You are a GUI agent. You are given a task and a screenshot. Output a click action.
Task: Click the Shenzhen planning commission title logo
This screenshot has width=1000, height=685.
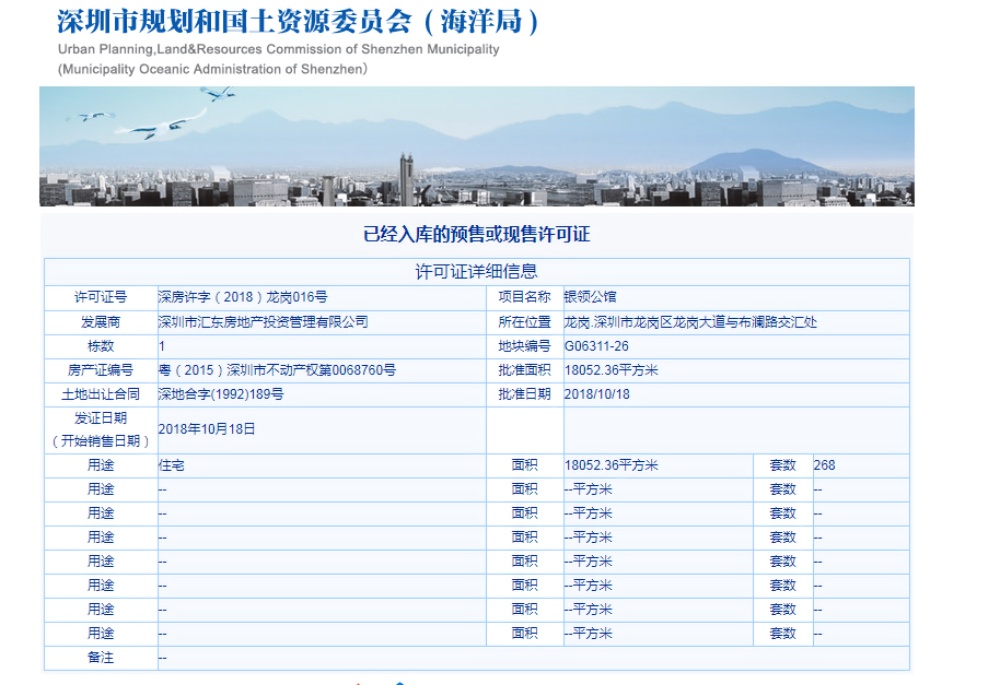(x=298, y=20)
